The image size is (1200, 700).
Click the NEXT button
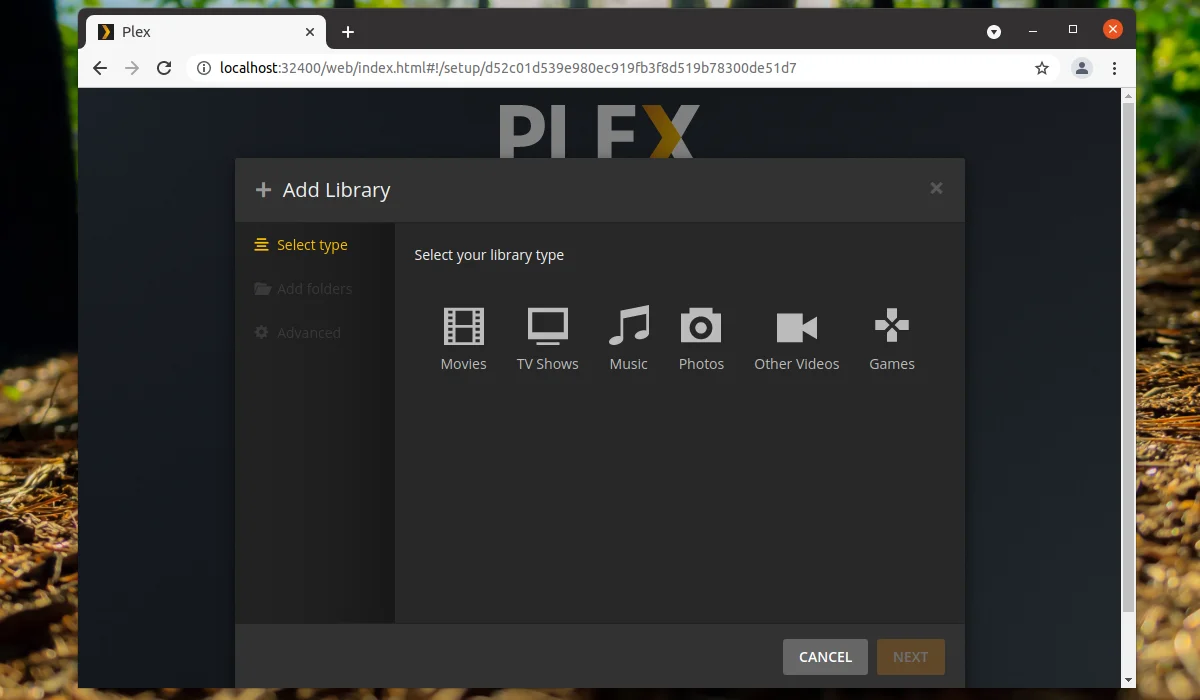click(x=910, y=657)
